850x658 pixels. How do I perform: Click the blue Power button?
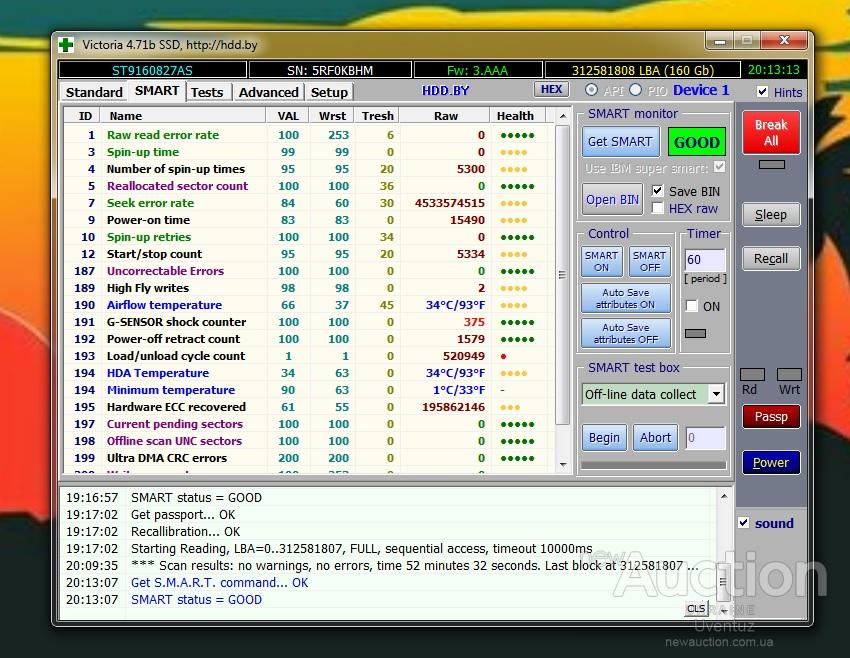point(771,462)
